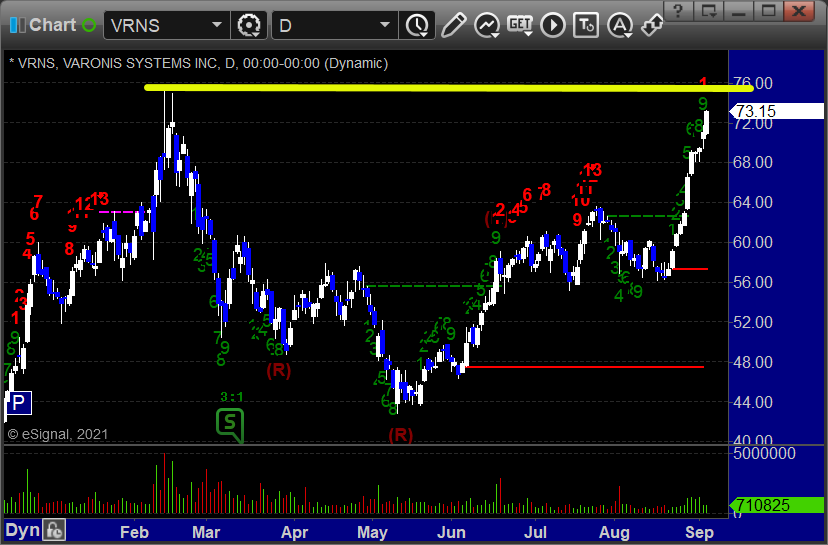Click the text template icon
The image size is (828, 545).
tap(586, 25)
